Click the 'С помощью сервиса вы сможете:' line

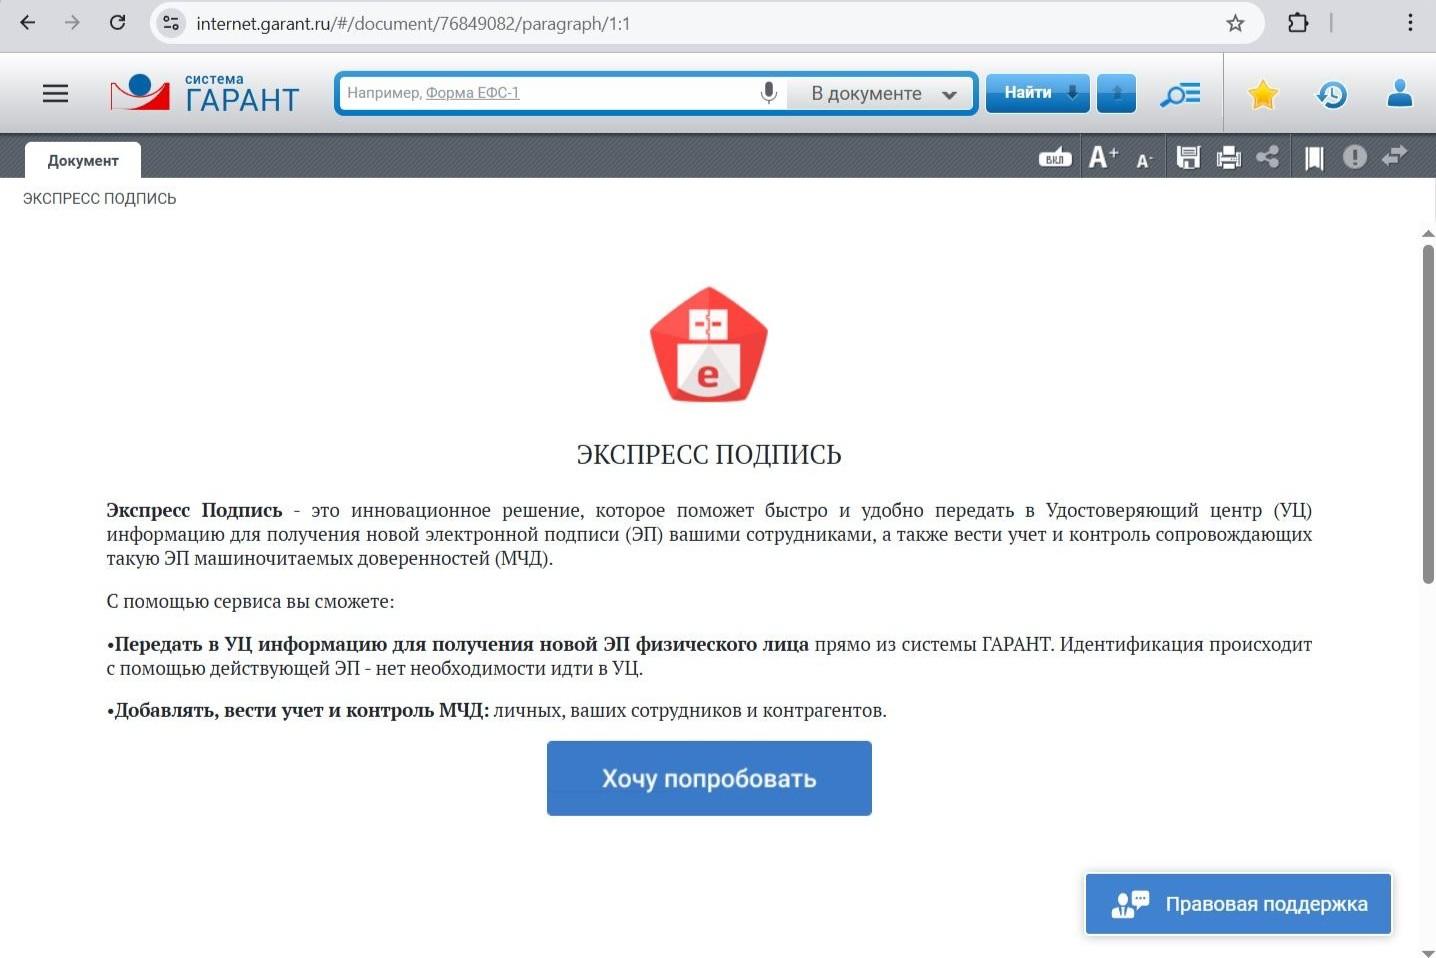251,601
